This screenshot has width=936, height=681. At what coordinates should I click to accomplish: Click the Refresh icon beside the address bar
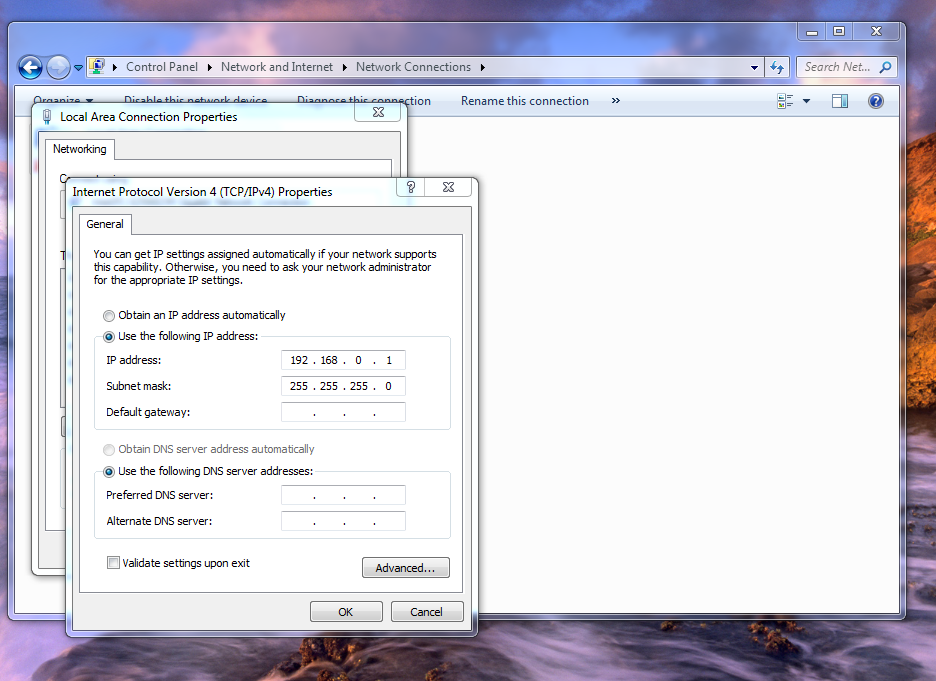pos(777,67)
